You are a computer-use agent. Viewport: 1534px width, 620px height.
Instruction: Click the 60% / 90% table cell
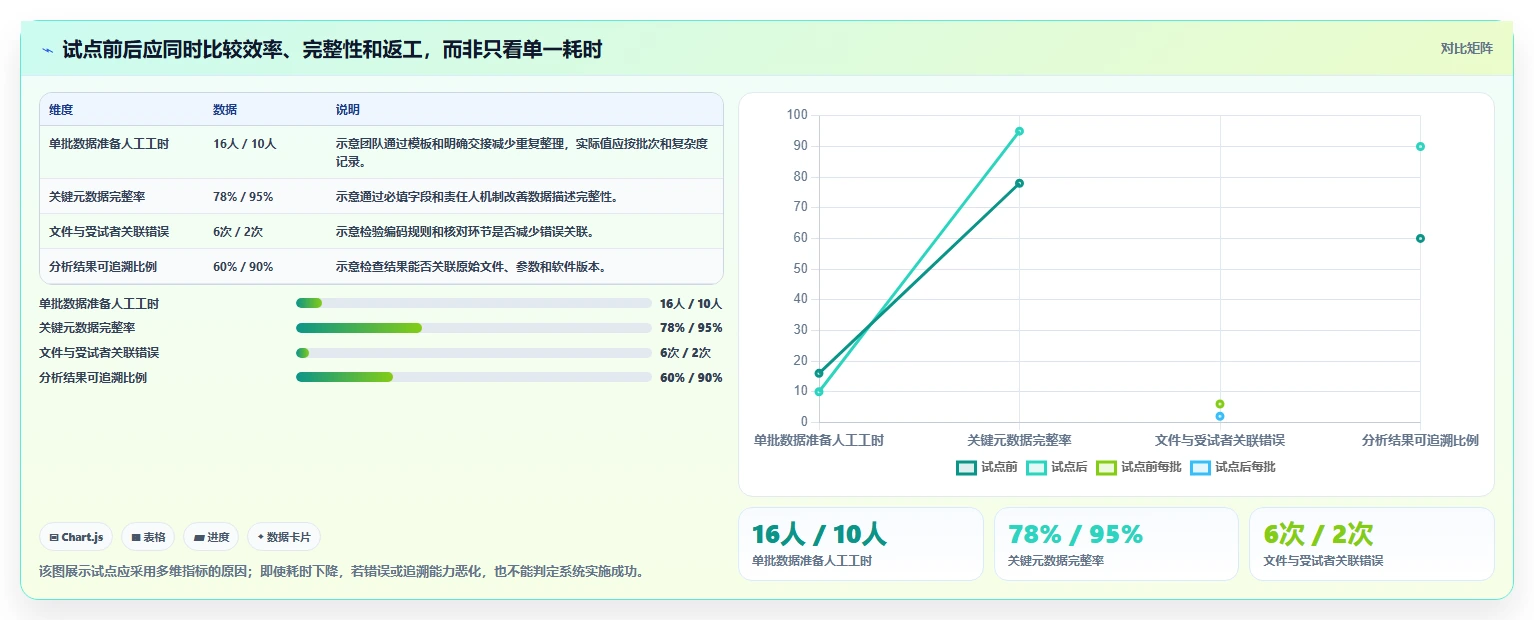click(243, 267)
